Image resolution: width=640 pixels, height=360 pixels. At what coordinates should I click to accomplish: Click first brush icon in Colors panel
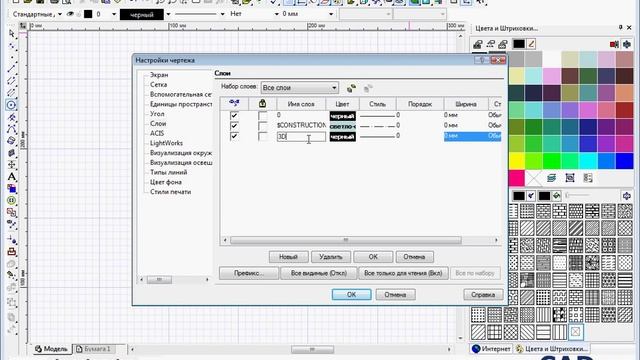click(x=478, y=44)
